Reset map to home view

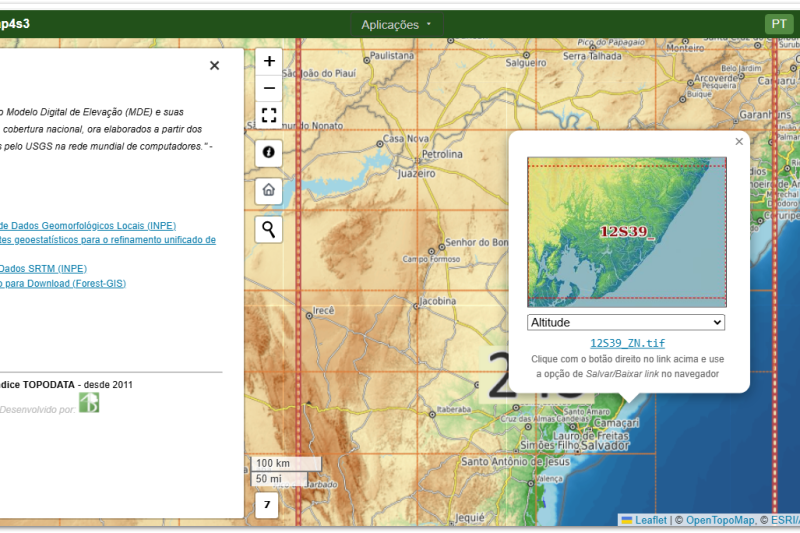268,190
